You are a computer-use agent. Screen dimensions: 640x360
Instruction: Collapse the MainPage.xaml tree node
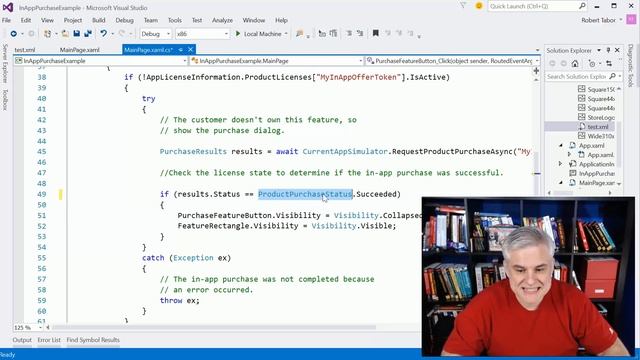(561, 182)
